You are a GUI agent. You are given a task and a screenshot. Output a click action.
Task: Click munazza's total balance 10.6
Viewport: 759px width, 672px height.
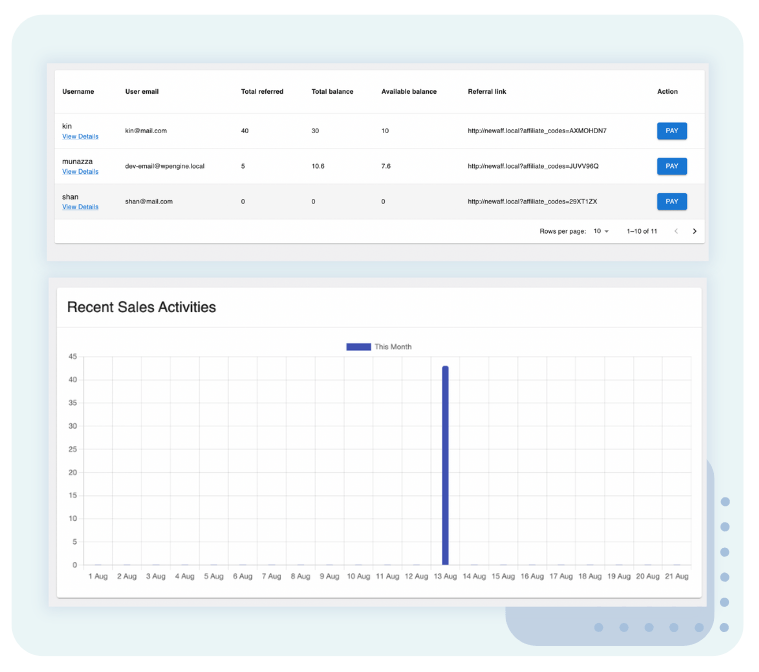coord(318,166)
